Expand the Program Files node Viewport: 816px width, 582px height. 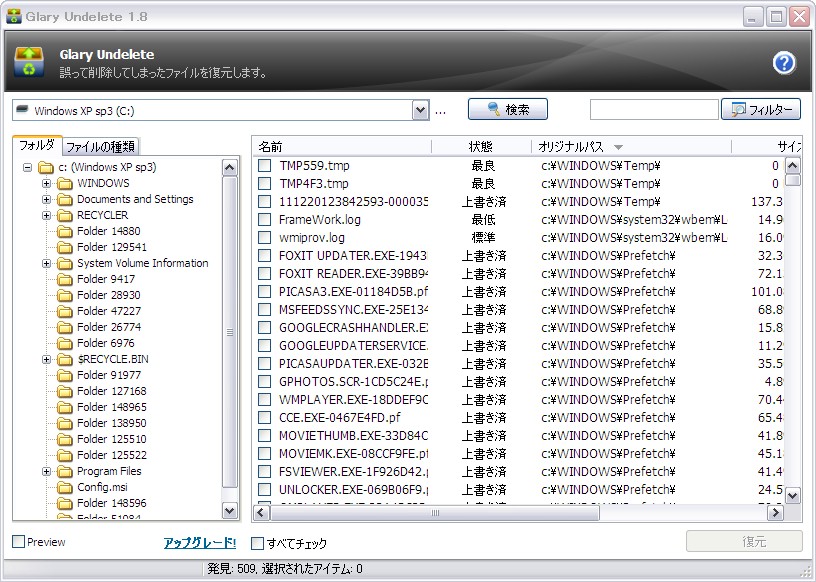[x=46, y=471]
